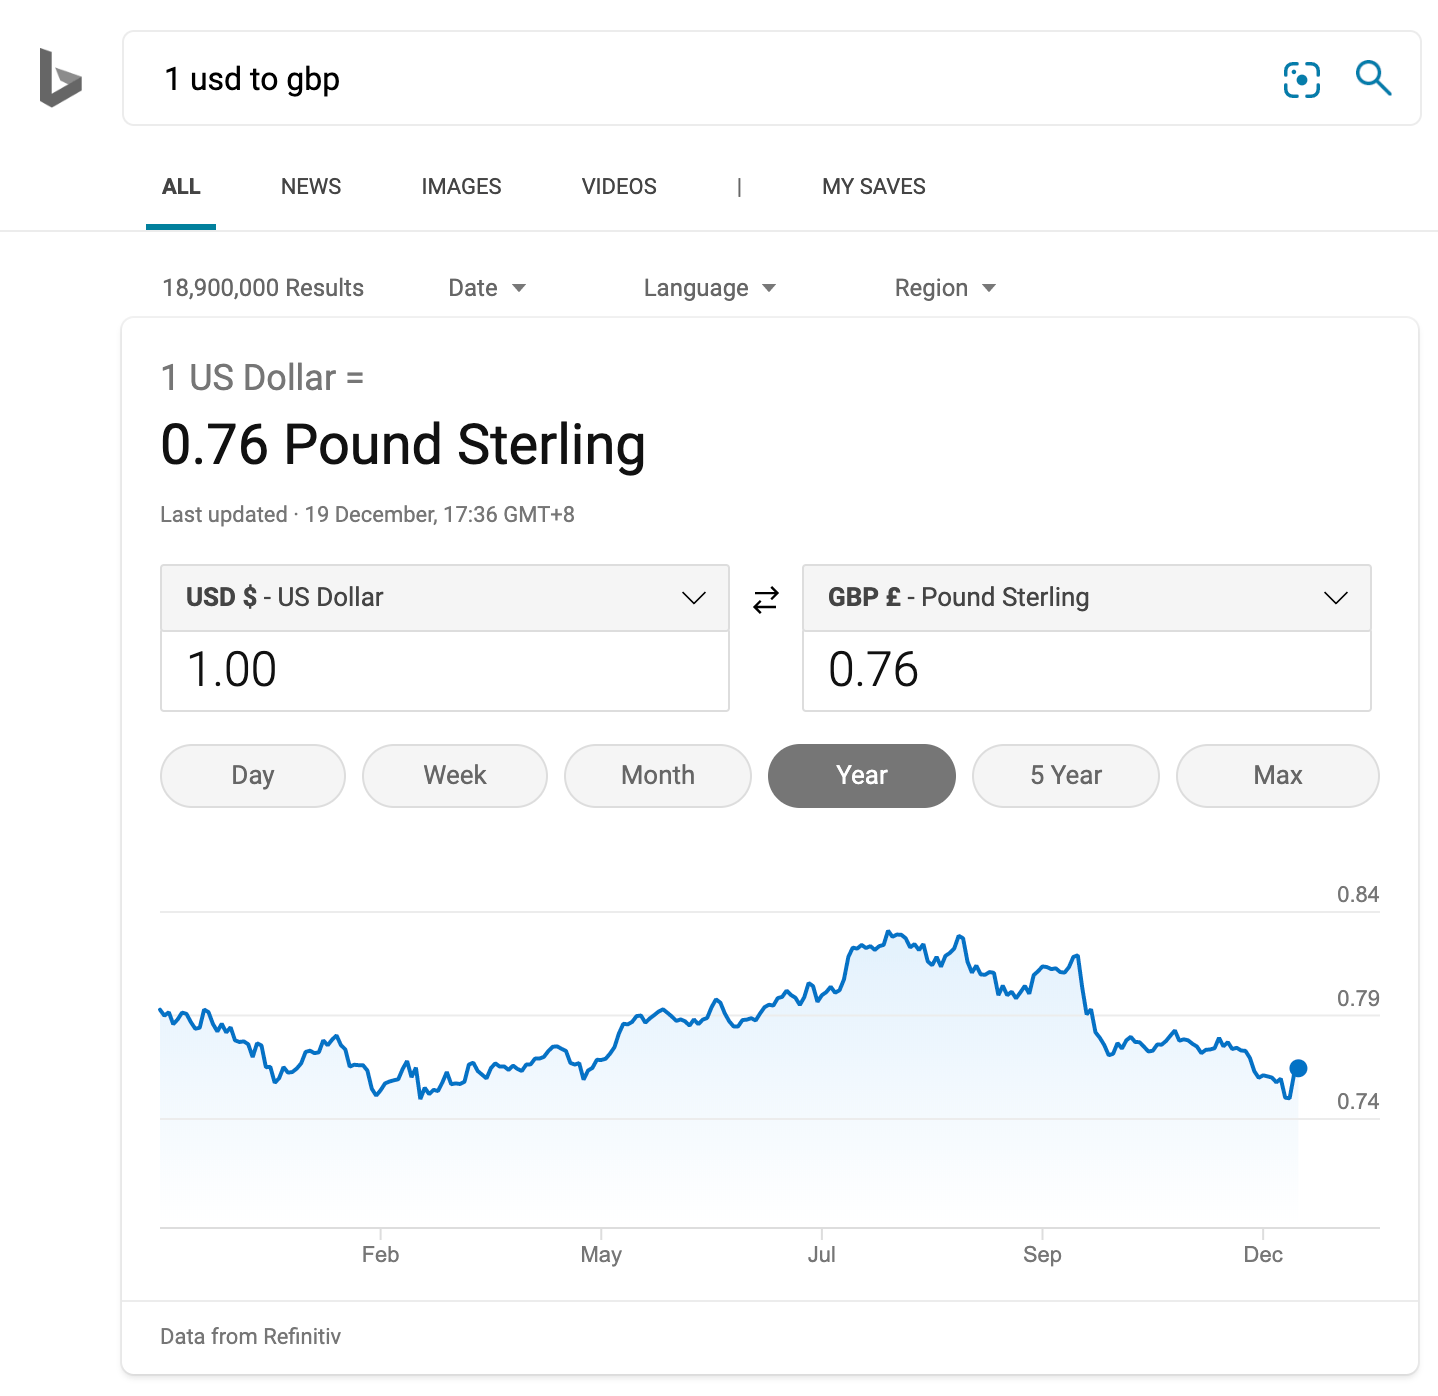Open the NEWS tab
The image size is (1438, 1396).
click(x=311, y=187)
